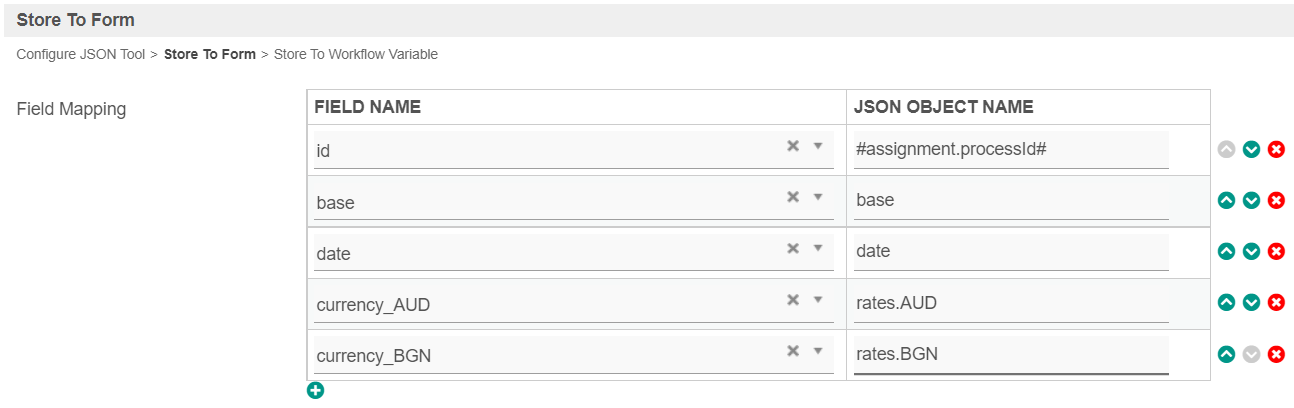1294x408 pixels.
Task: Clear the date field name selection
Action: 793,248
